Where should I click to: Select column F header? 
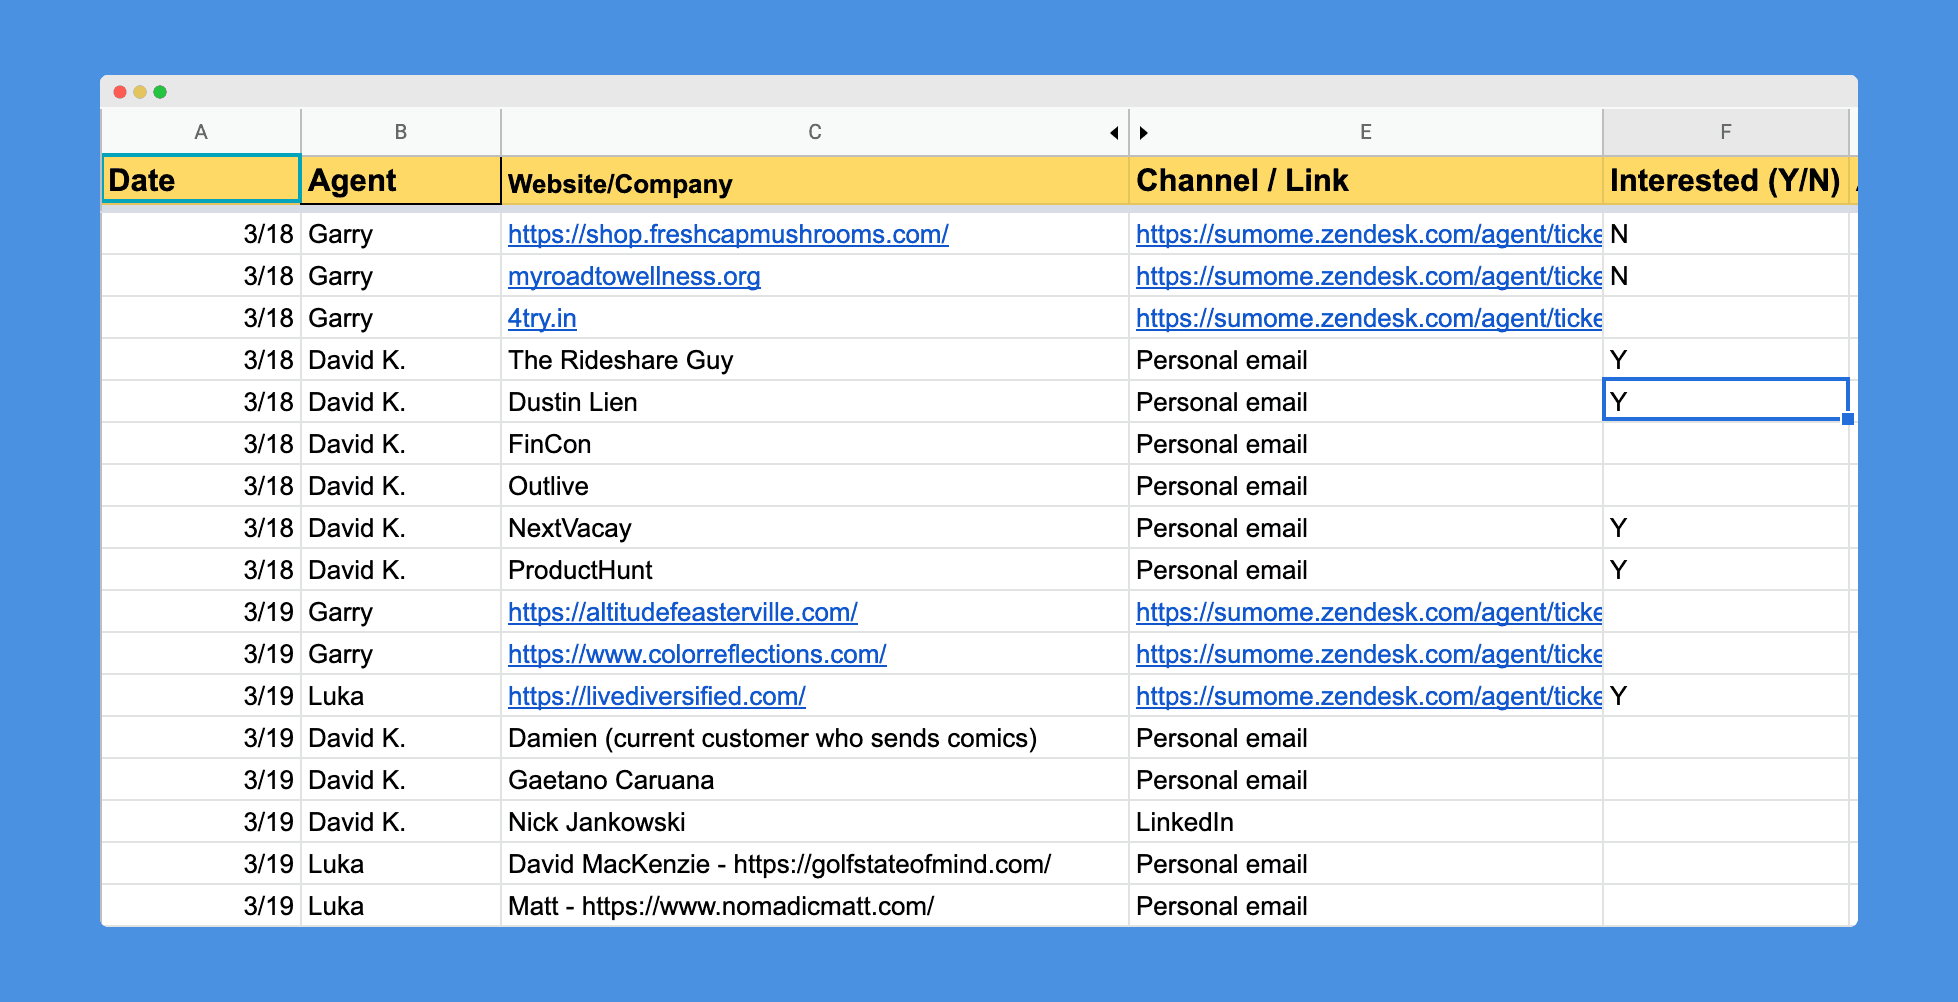1726,132
